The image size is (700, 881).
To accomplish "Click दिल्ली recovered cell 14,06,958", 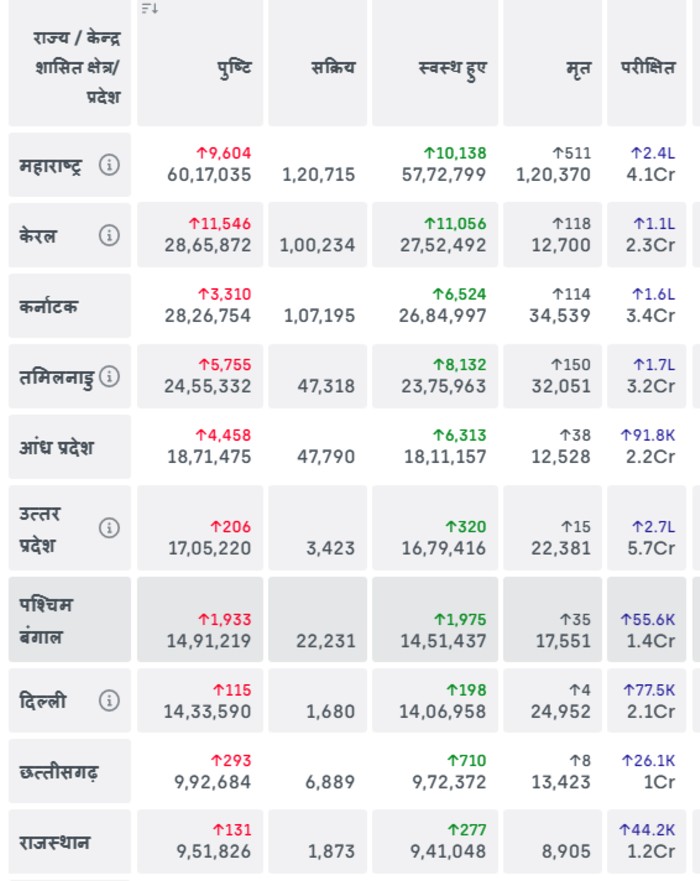I will coord(443,712).
